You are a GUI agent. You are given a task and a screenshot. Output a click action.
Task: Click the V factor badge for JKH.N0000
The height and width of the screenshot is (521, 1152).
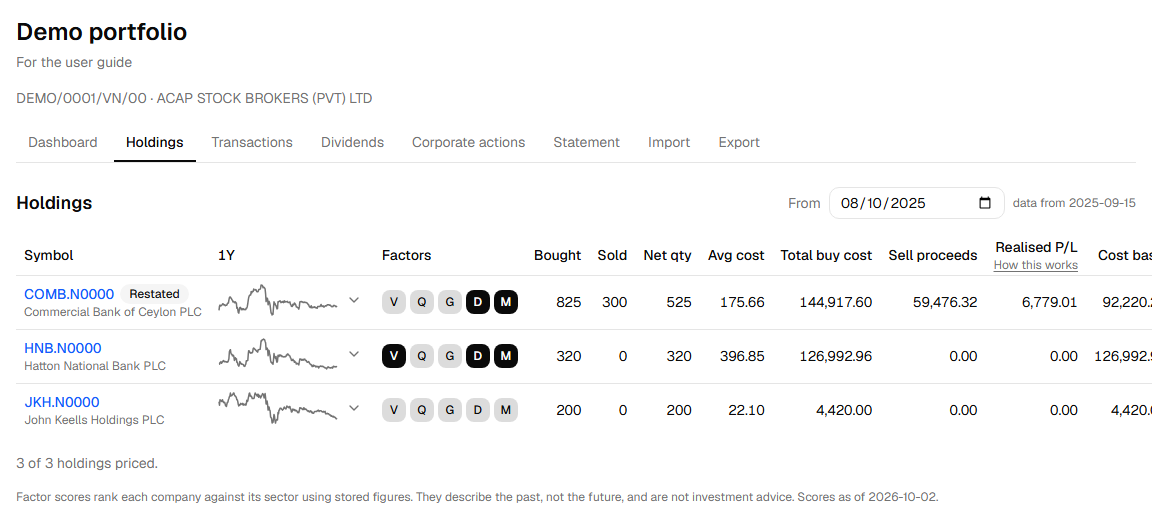(x=394, y=410)
